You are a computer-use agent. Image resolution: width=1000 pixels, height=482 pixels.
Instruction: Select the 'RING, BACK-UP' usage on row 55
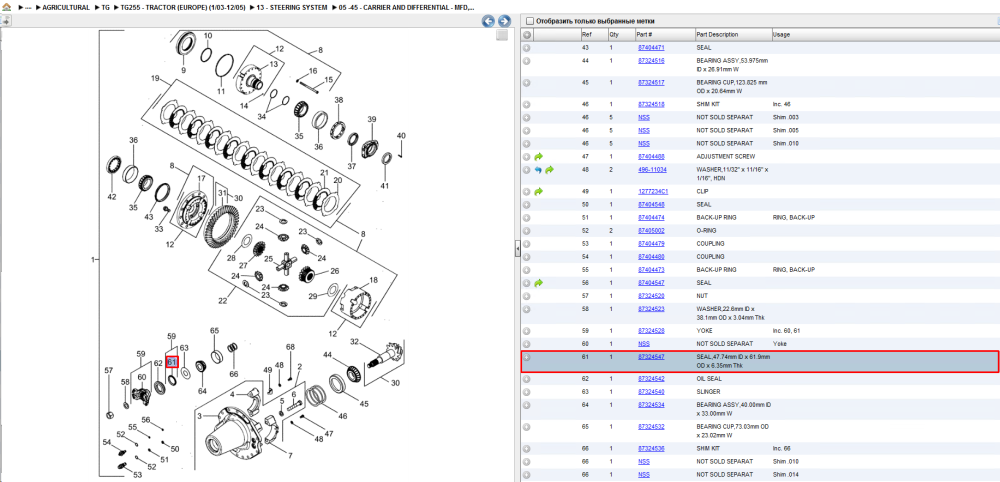pyautogui.click(x=793, y=270)
